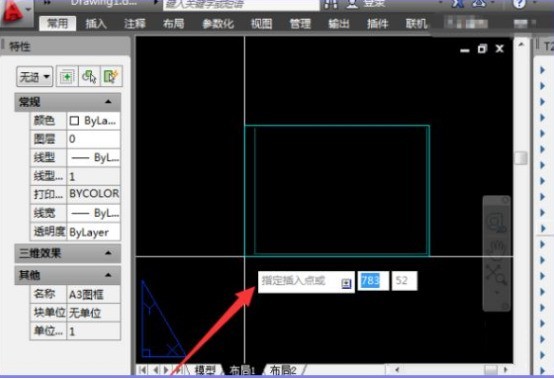Click the X coordinate field 783

(x=373, y=281)
